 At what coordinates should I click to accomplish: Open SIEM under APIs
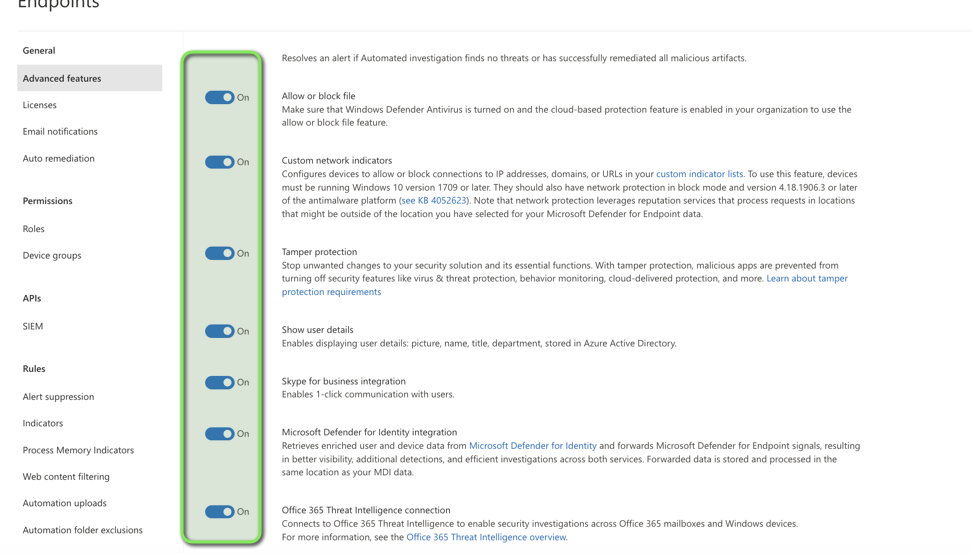point(33,326)
